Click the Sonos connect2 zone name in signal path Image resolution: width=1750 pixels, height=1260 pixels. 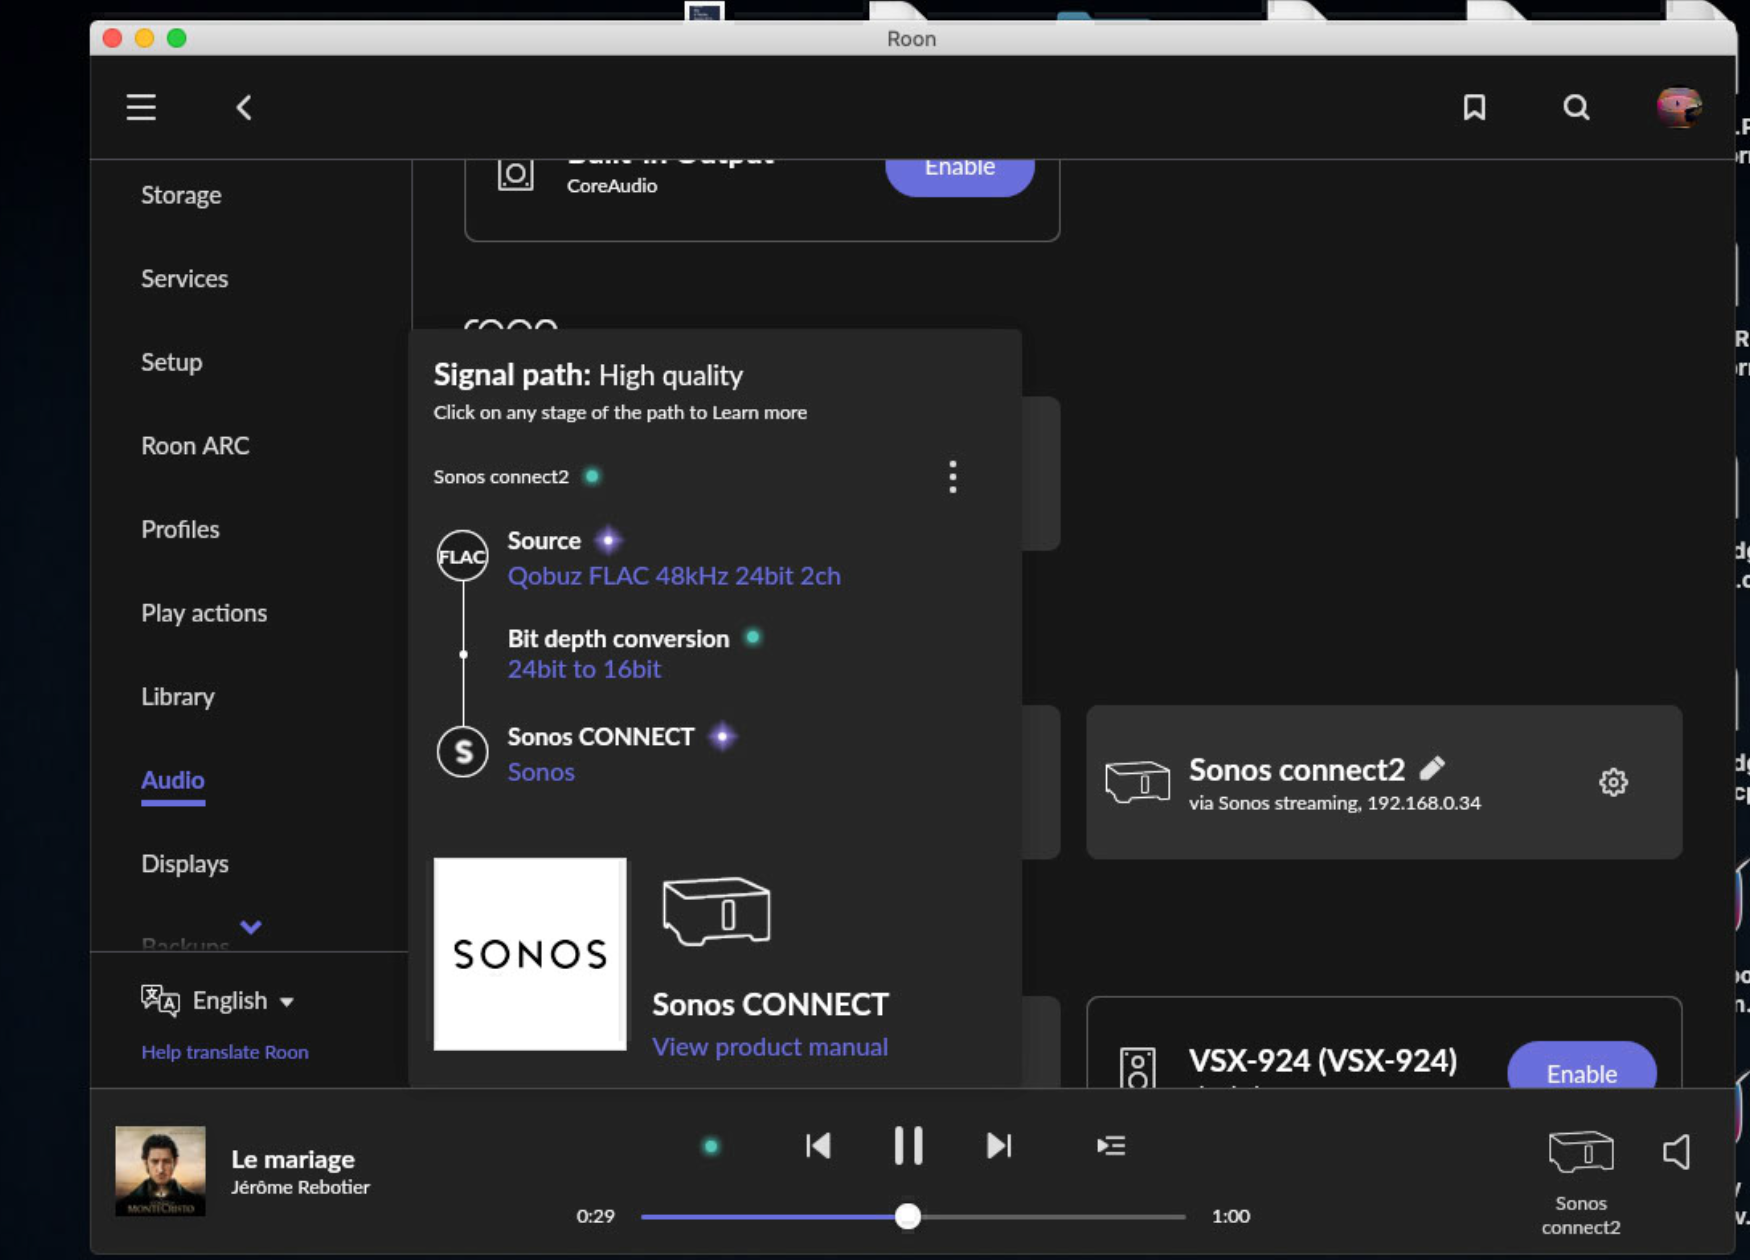tap(501, 477)
